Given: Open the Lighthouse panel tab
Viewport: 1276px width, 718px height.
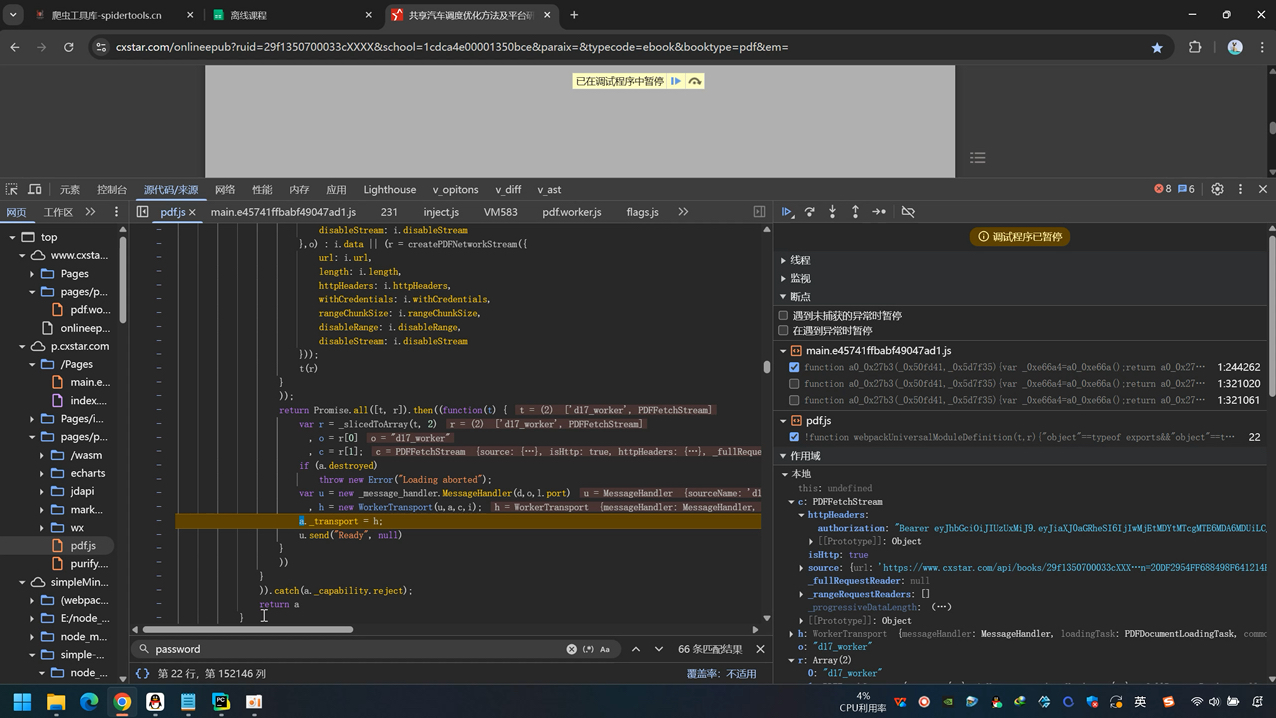Looking at the screenshot, I should tap(390, 189).
